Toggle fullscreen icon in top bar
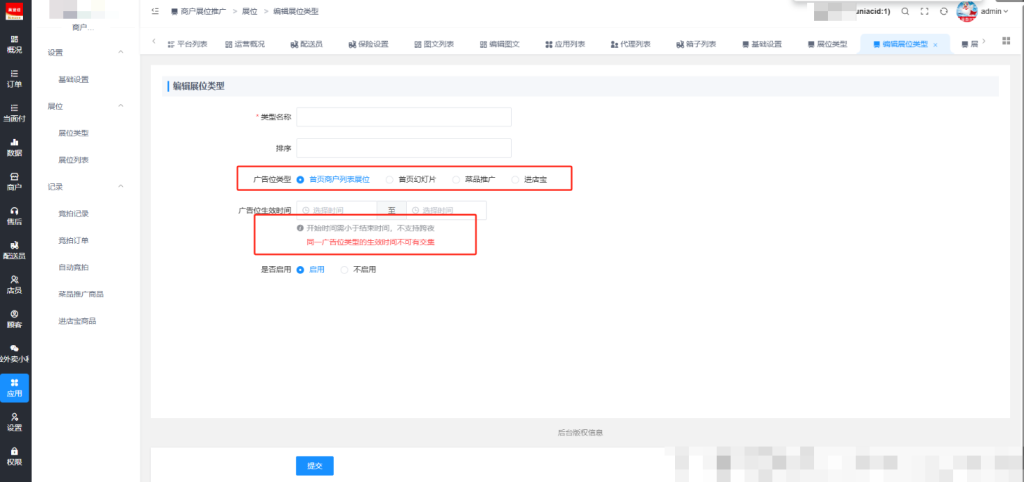The width and height of the screenshot is (1024, 482). click(924, 11)
